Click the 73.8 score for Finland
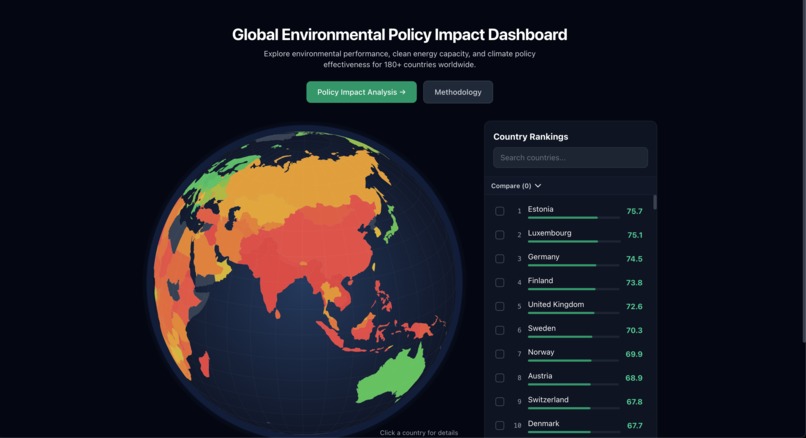This screenshot has width=806, height=438. 634,282
